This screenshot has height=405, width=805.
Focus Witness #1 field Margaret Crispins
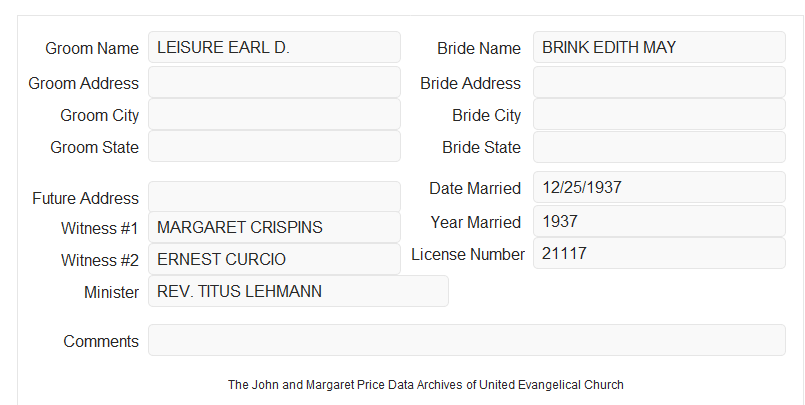pos(274,227)
